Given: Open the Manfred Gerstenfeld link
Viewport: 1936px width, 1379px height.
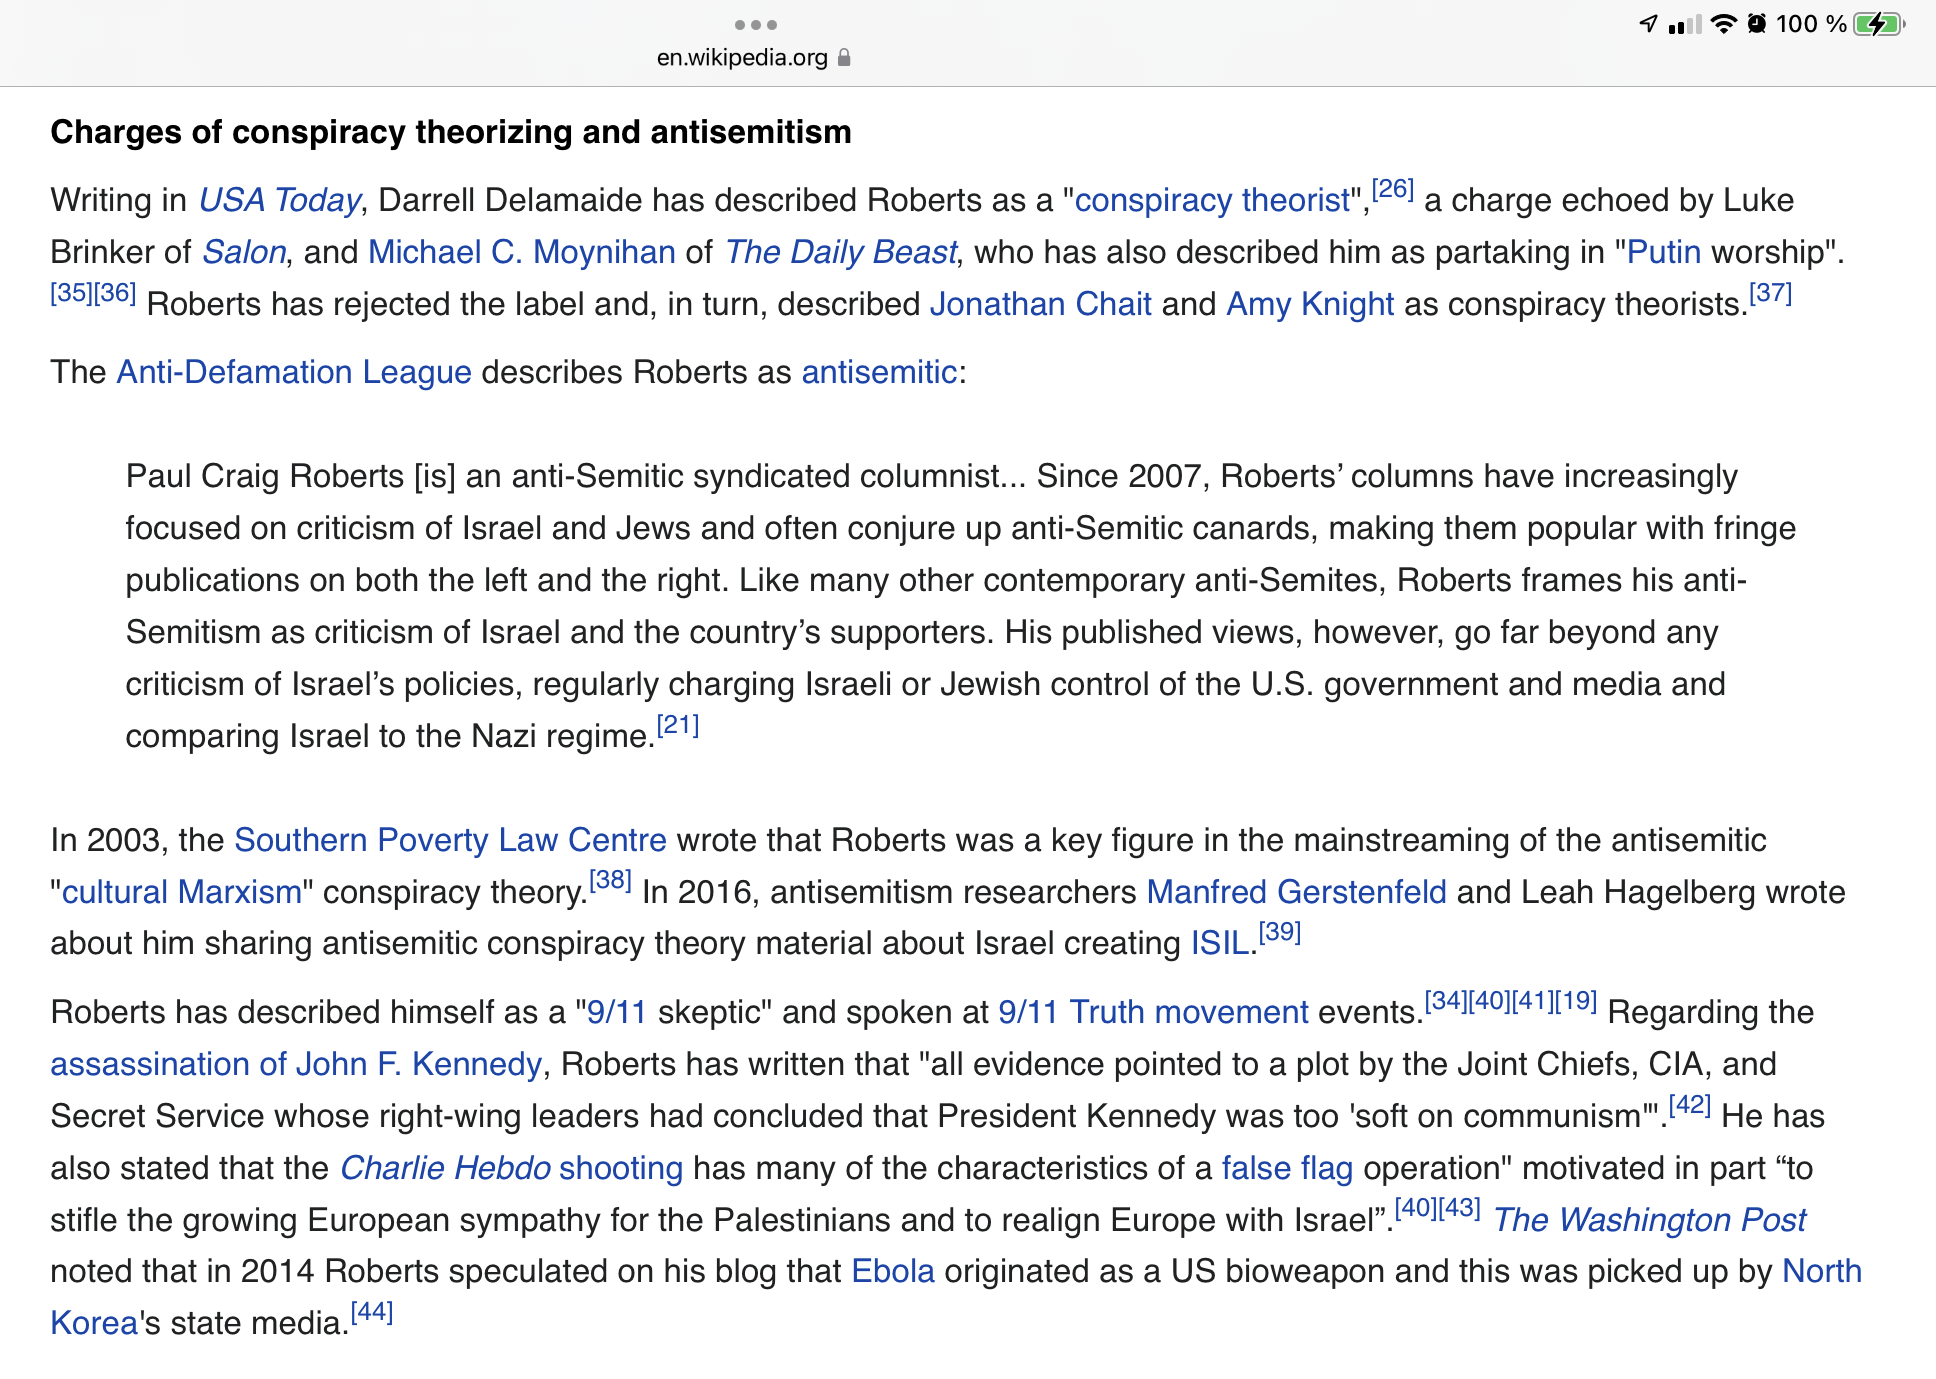Looking at the screenshot, I should (x=1296, y=892).
